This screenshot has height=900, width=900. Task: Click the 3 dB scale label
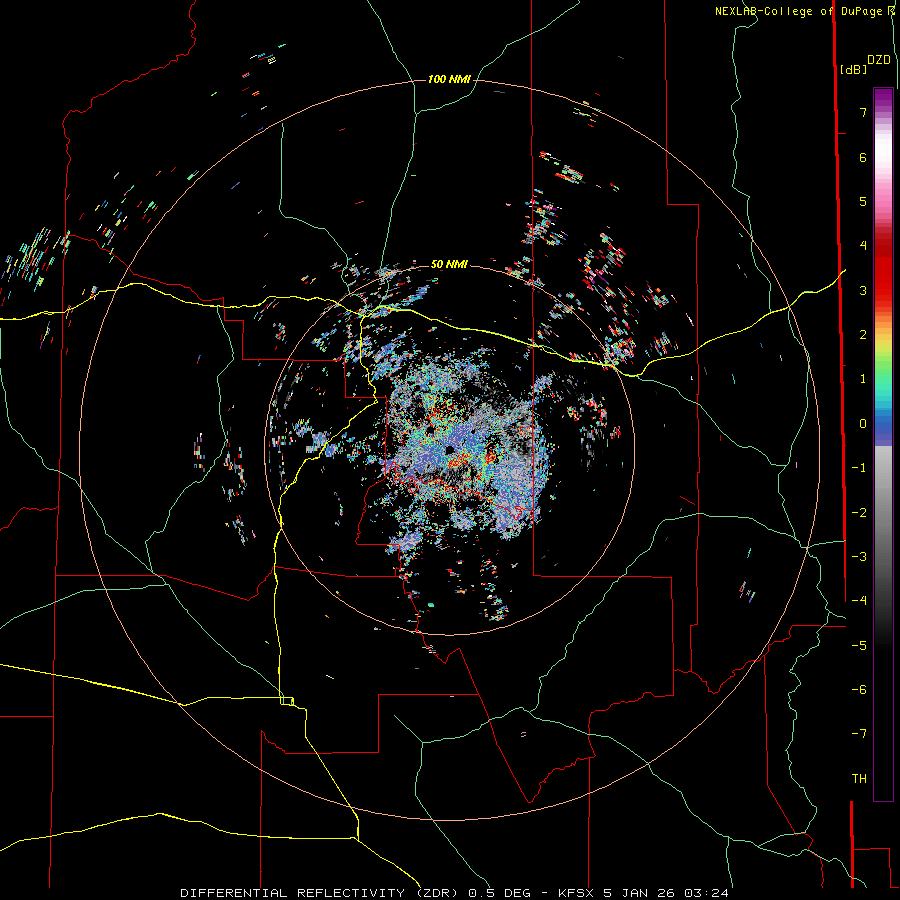tap(863, 290)
